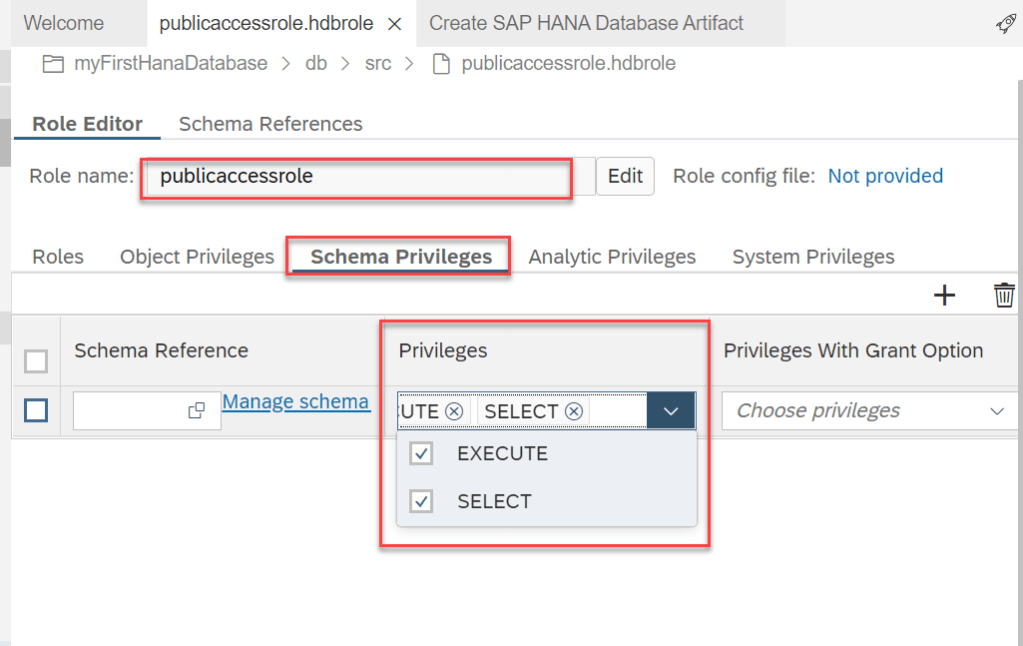
Task: Click the myFirstHanaDatabase folder icon in breadcrumb
Action: (53, 64)
